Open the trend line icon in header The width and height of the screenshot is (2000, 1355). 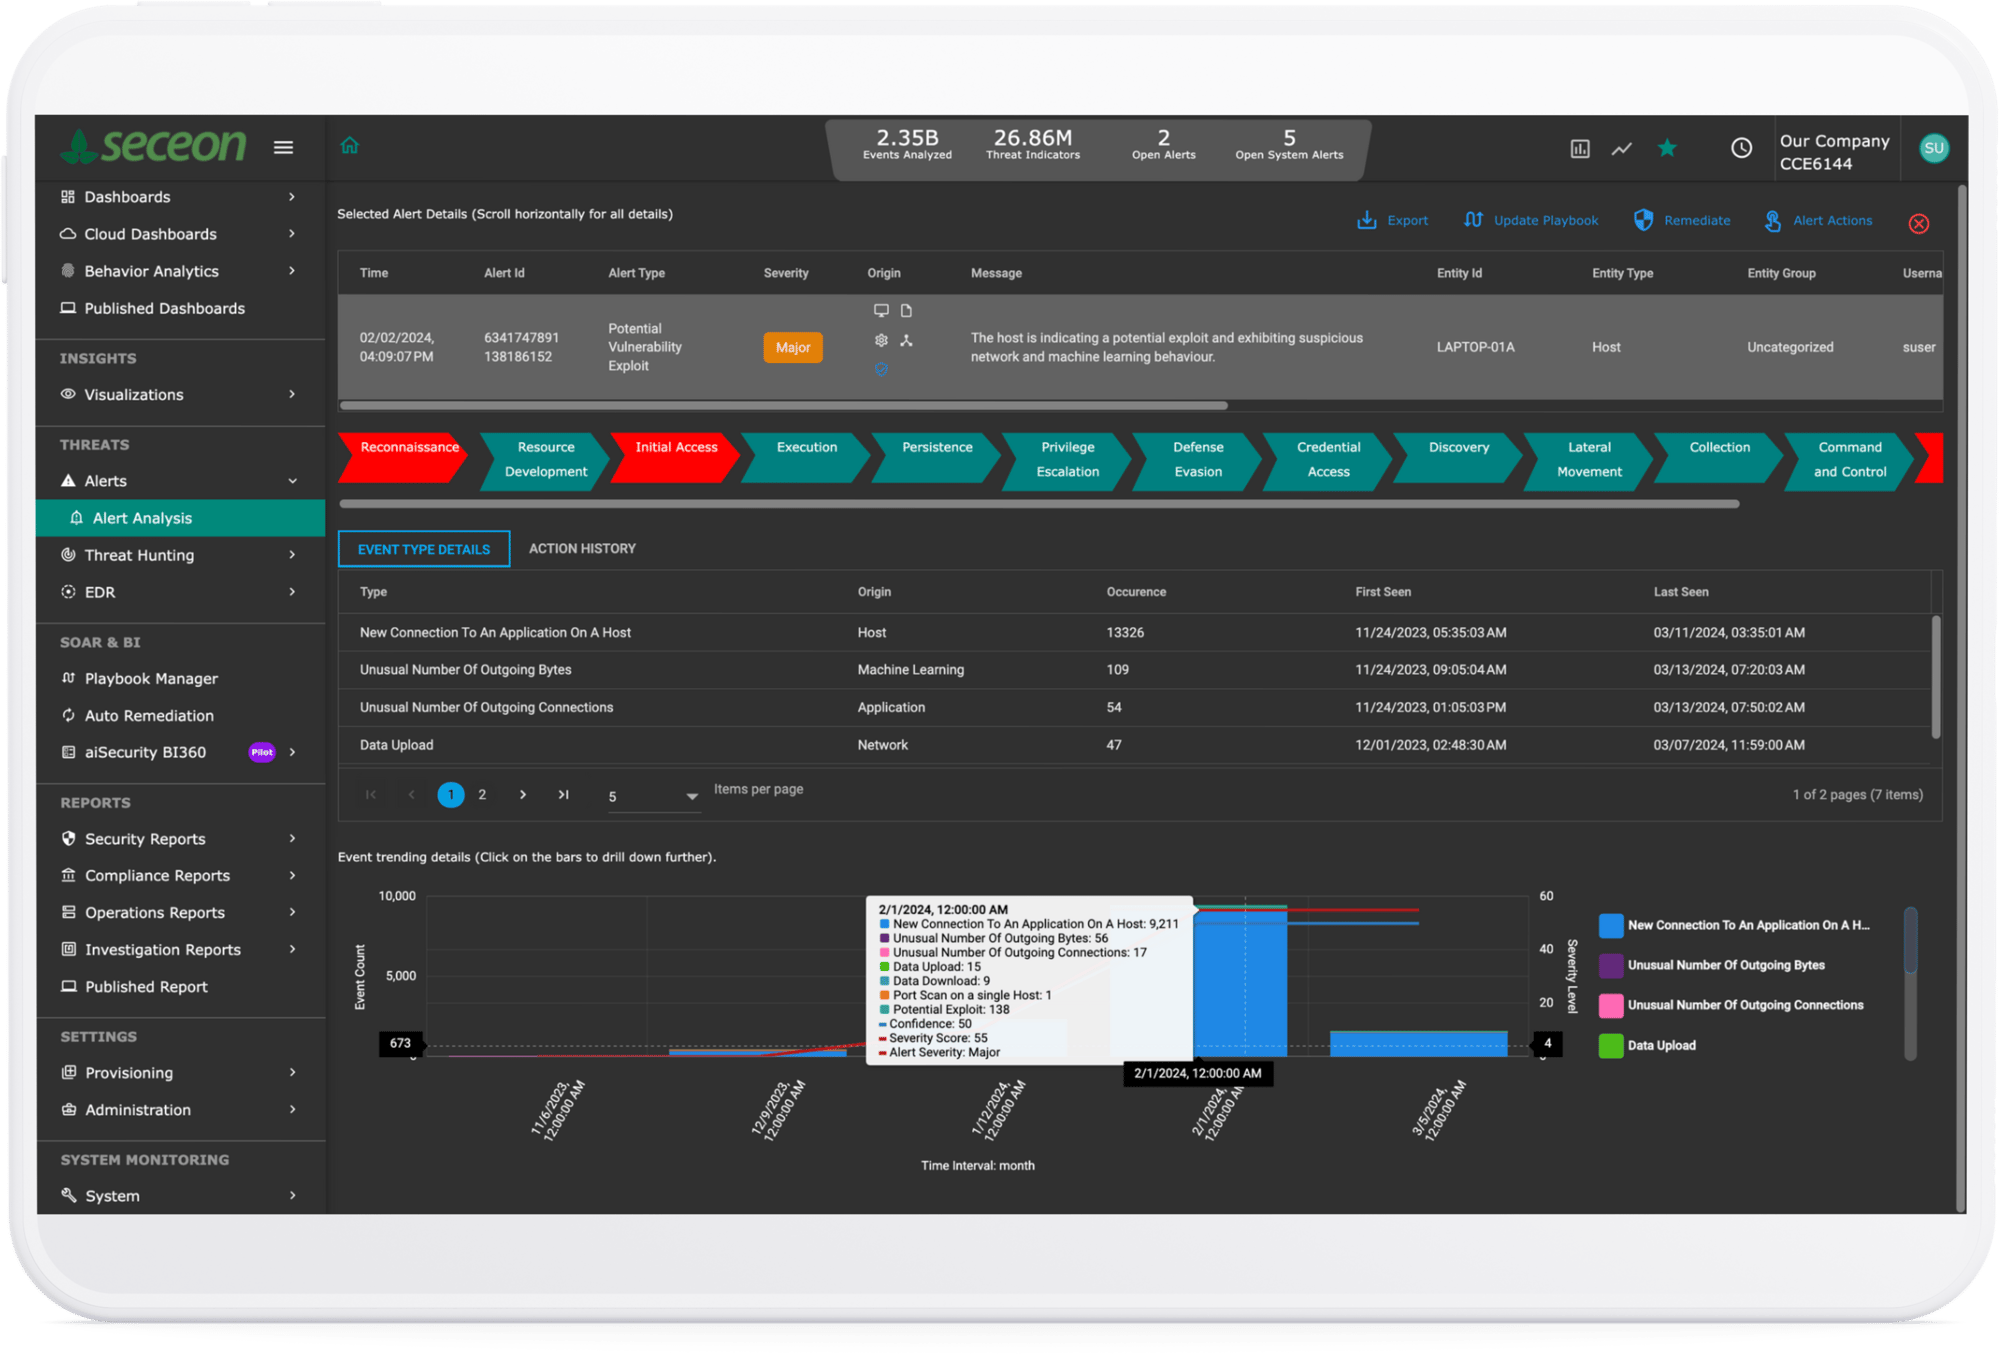1622,148
